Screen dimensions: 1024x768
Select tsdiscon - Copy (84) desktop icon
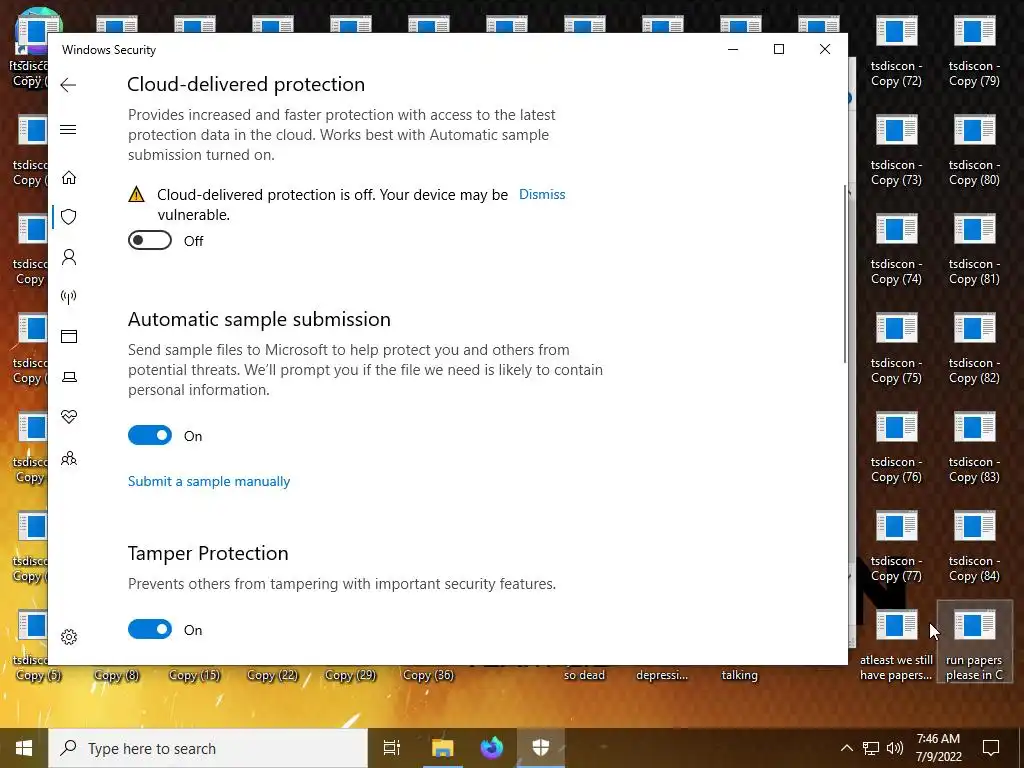click(x=974, y=547)
